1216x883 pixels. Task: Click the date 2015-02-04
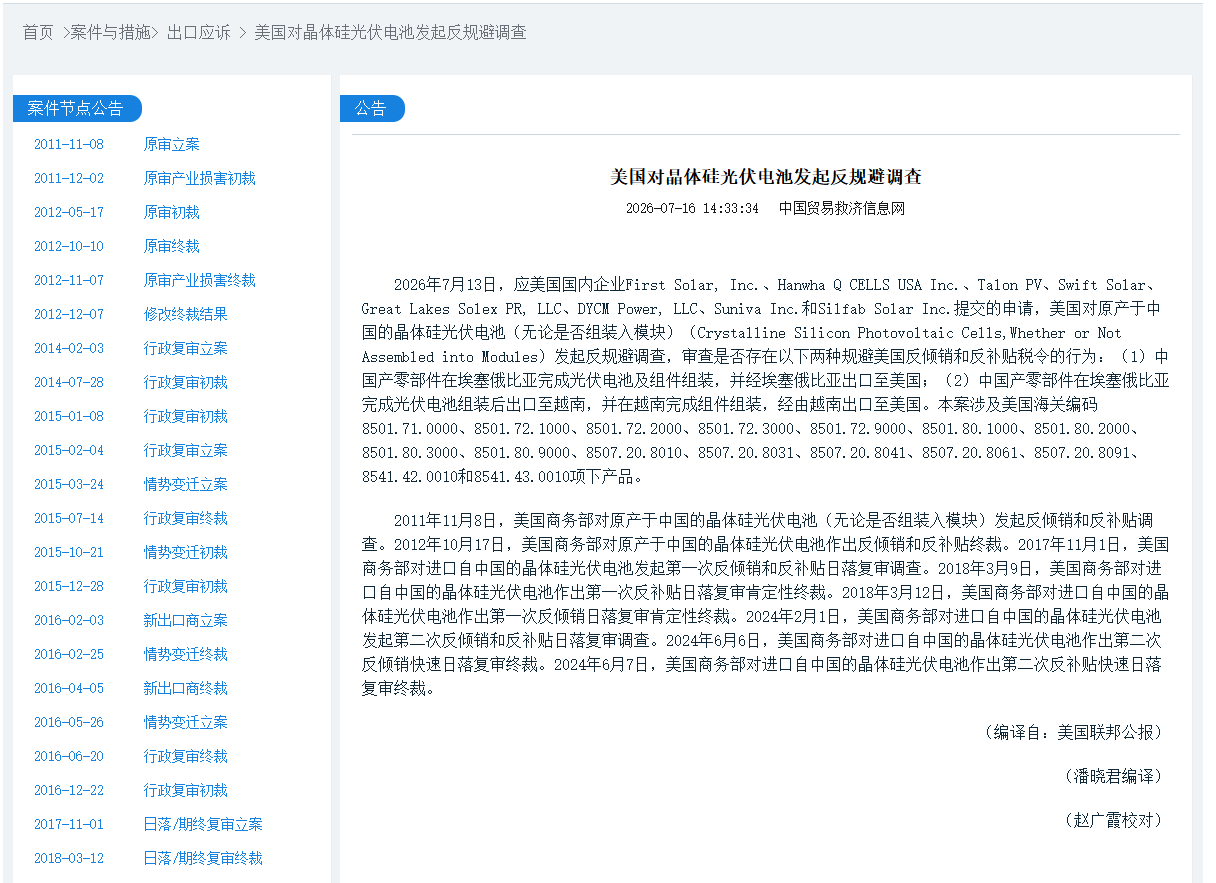tap(69, 450)
